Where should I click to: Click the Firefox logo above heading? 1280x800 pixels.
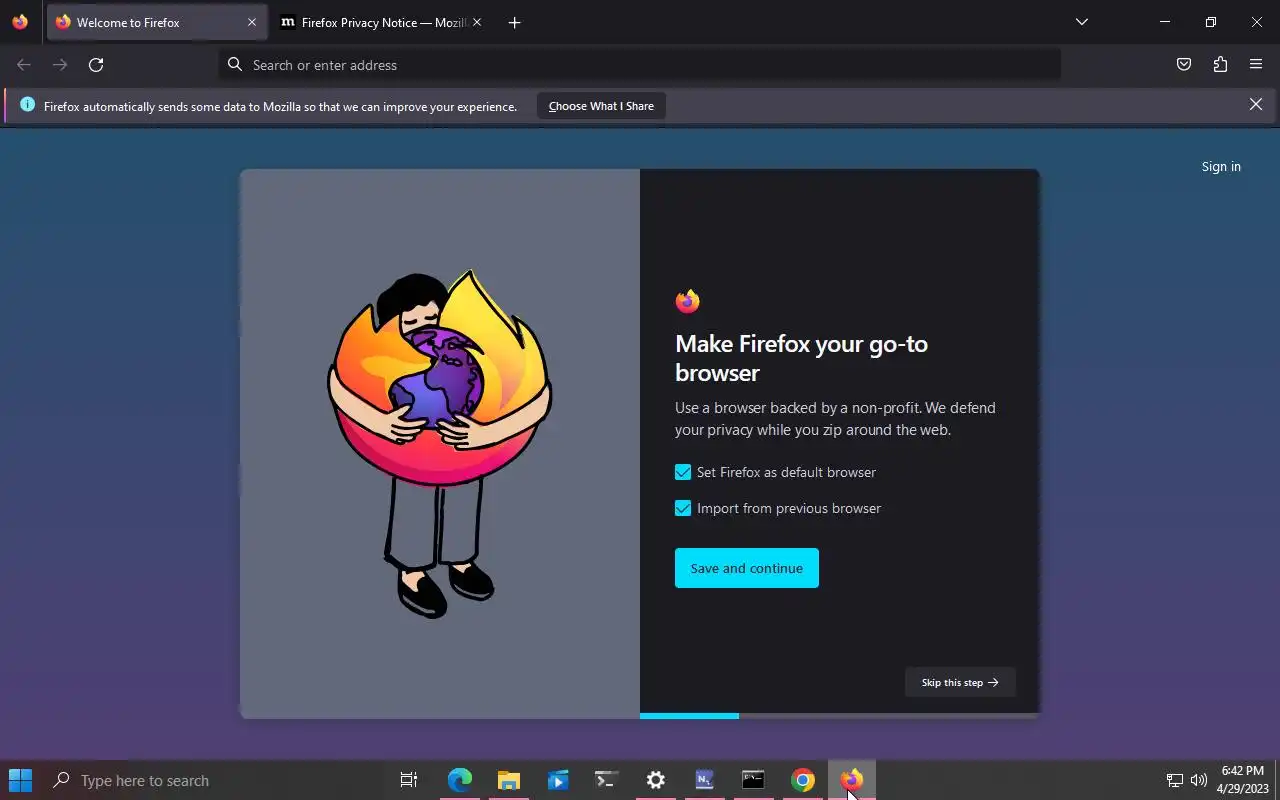pos(687,301)
